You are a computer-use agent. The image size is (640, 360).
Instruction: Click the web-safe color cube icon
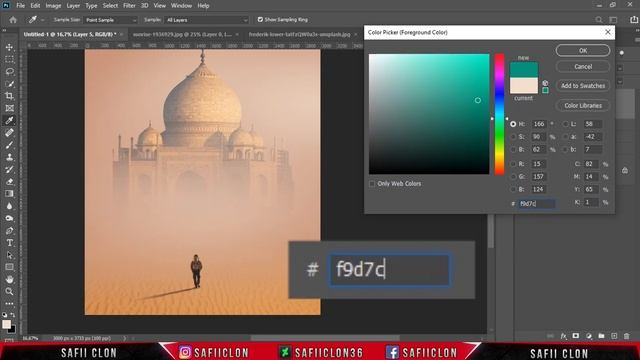(545, 83)
